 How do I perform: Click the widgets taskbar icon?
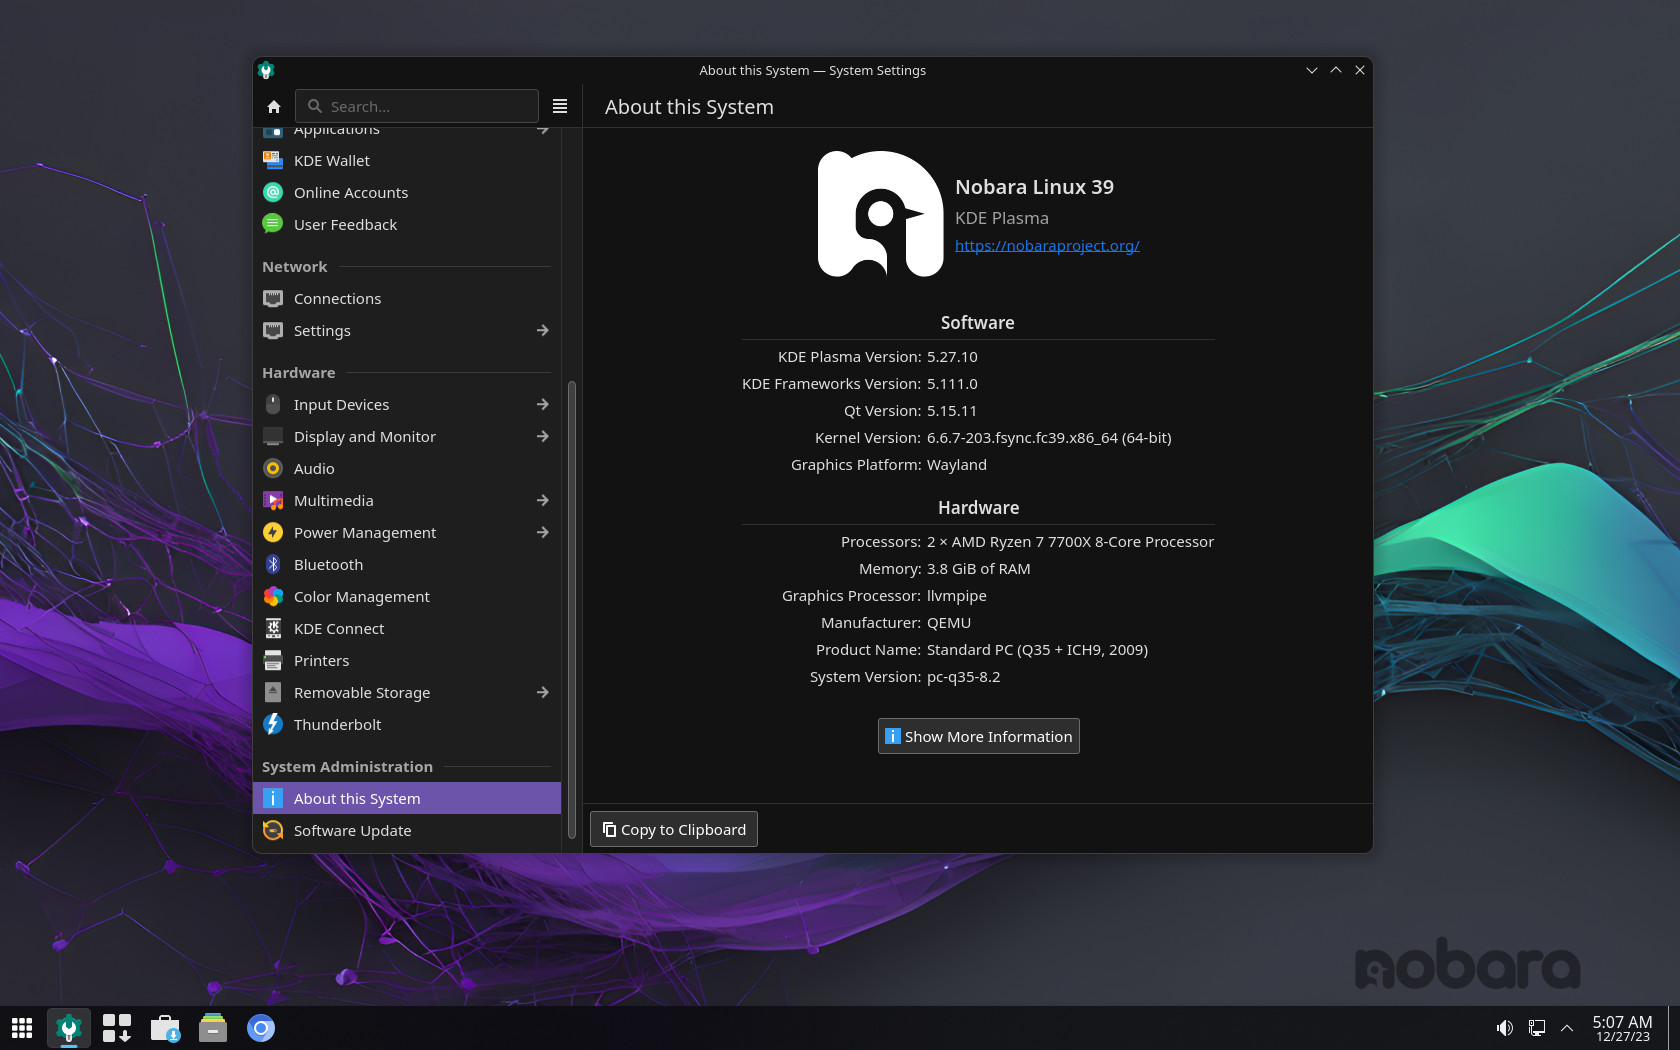coord(117,1028)
